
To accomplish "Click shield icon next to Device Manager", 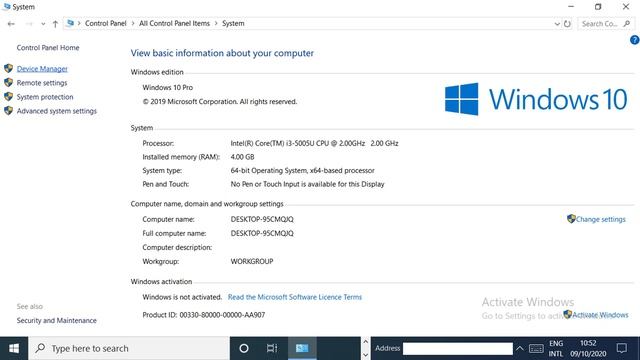I will click(8, 69).
